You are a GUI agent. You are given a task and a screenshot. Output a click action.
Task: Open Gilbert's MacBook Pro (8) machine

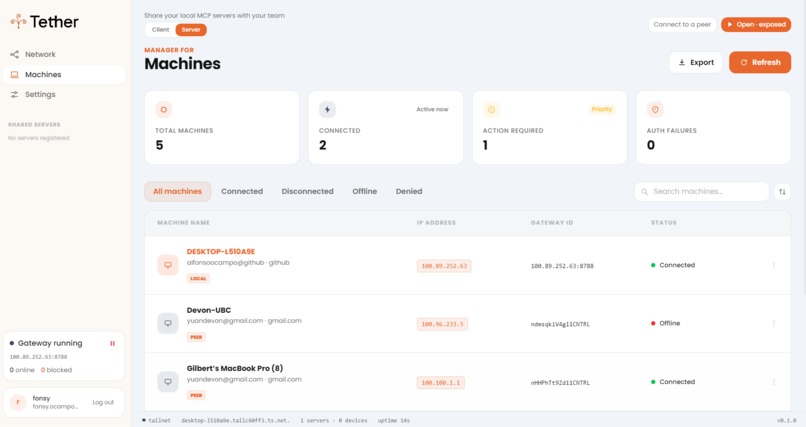pyautogui.click(x=234, y=368)
